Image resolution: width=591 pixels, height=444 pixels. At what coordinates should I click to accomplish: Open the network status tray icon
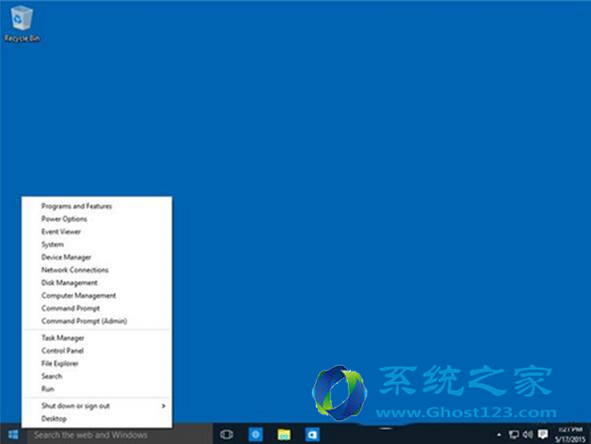pos(513,435)
